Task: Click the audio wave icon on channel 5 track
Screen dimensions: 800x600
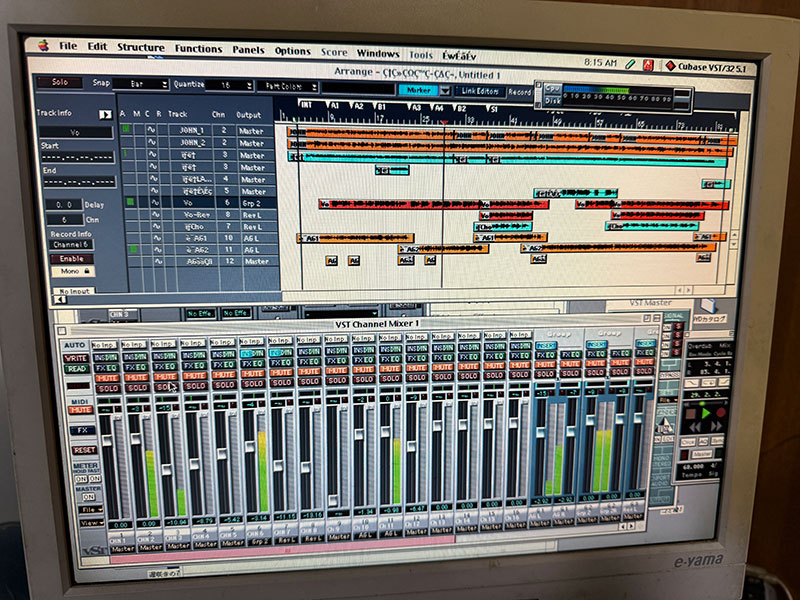Action: 152,191
